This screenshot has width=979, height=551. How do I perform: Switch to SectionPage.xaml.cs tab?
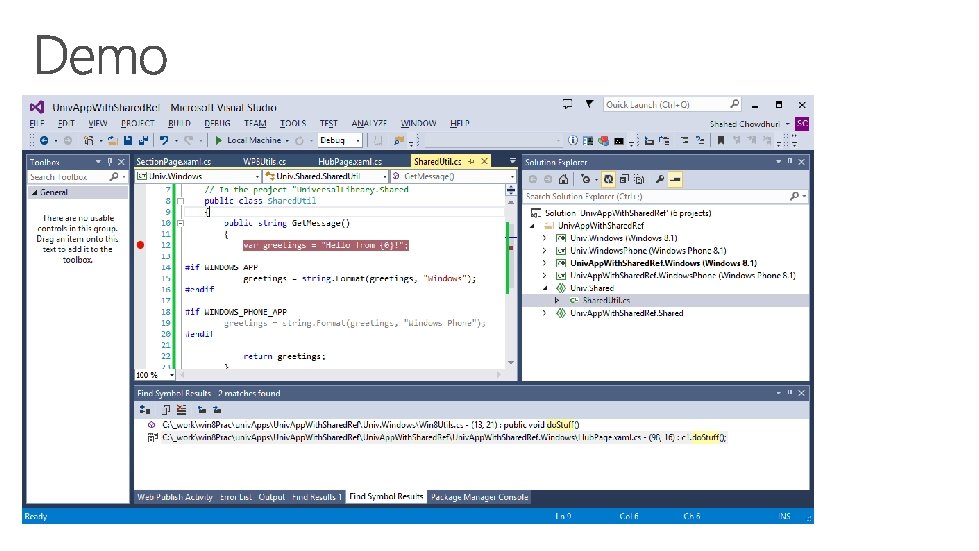click(x=174, y=162)
